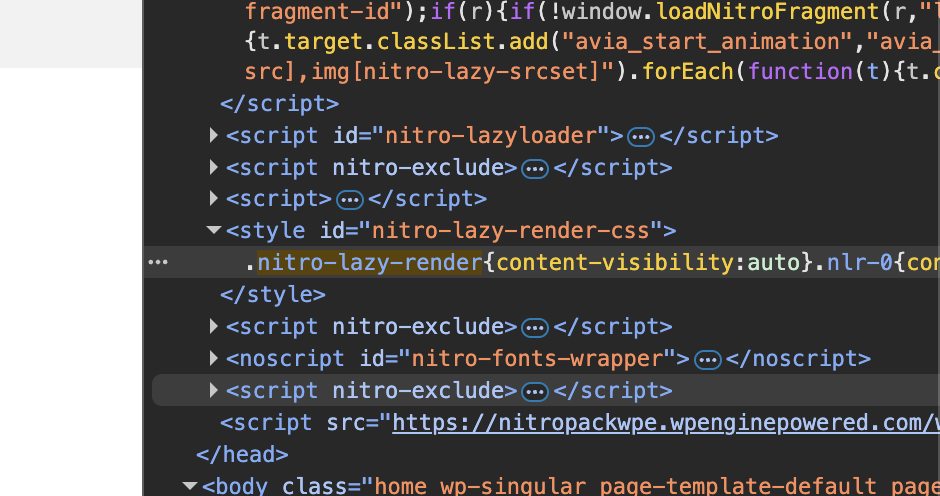Expand the highlighted script nitro-exclude node
Image resolution: width=940 pixels, height=496 pixels.
click(213, 390)
